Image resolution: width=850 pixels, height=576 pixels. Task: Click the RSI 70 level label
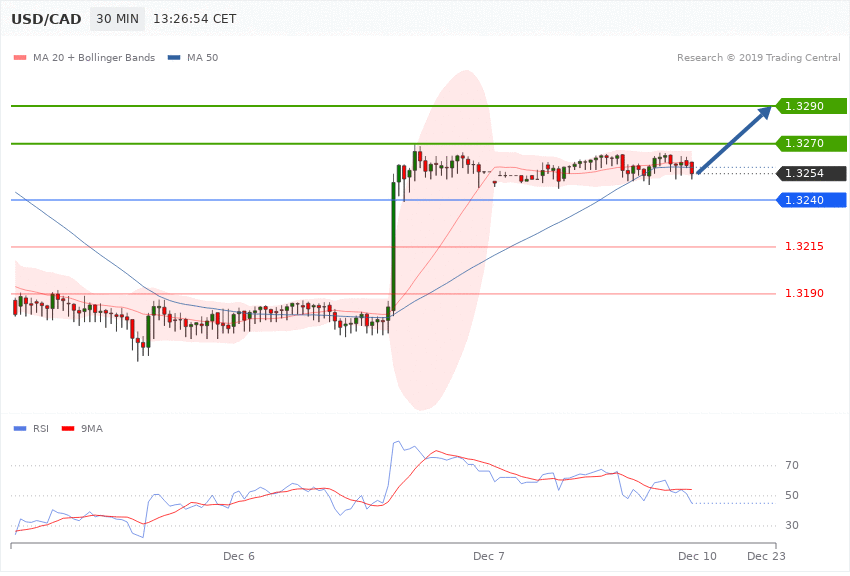792,465
